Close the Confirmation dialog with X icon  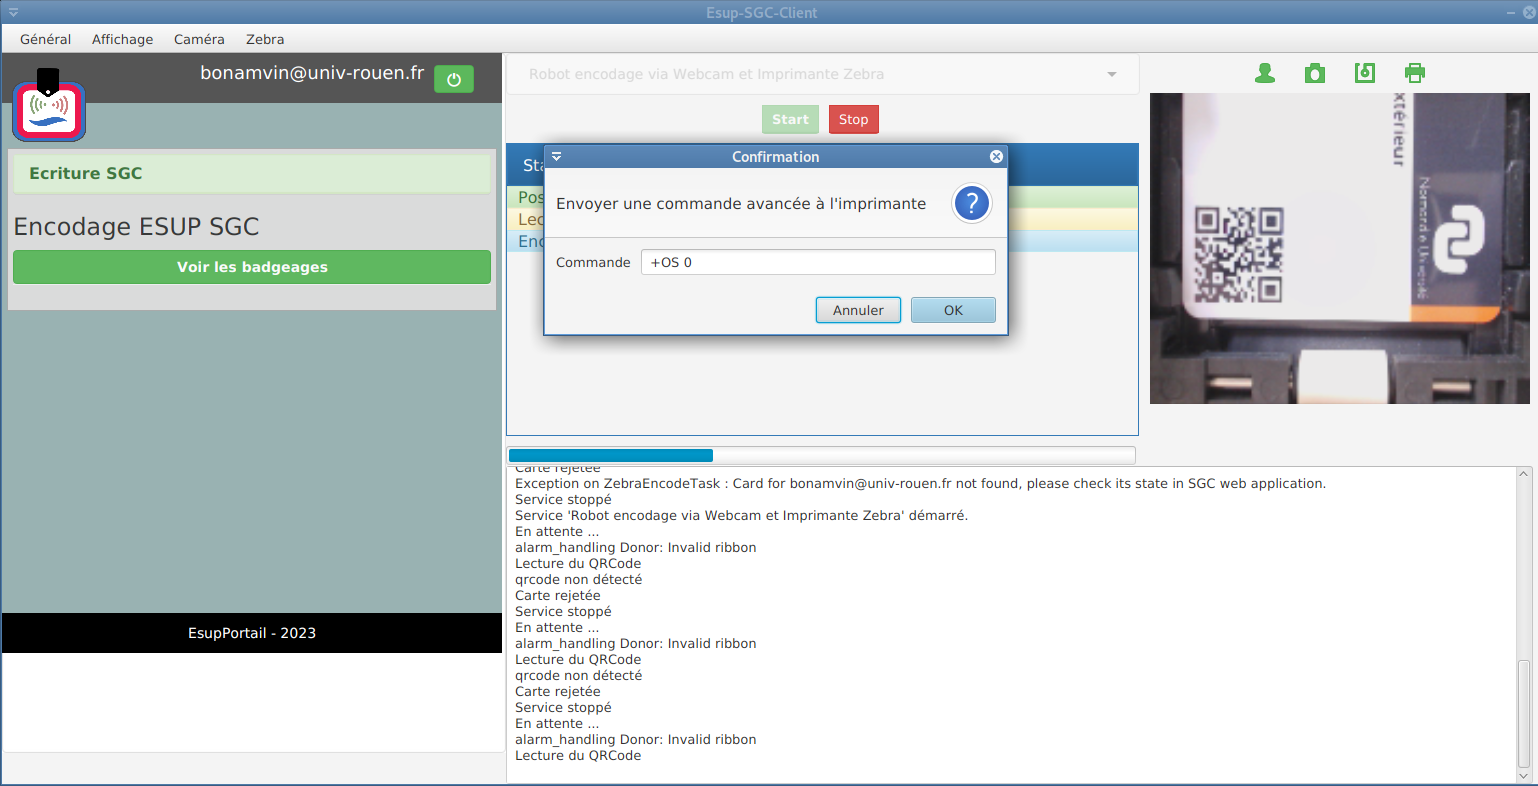(x=996, y=157)
